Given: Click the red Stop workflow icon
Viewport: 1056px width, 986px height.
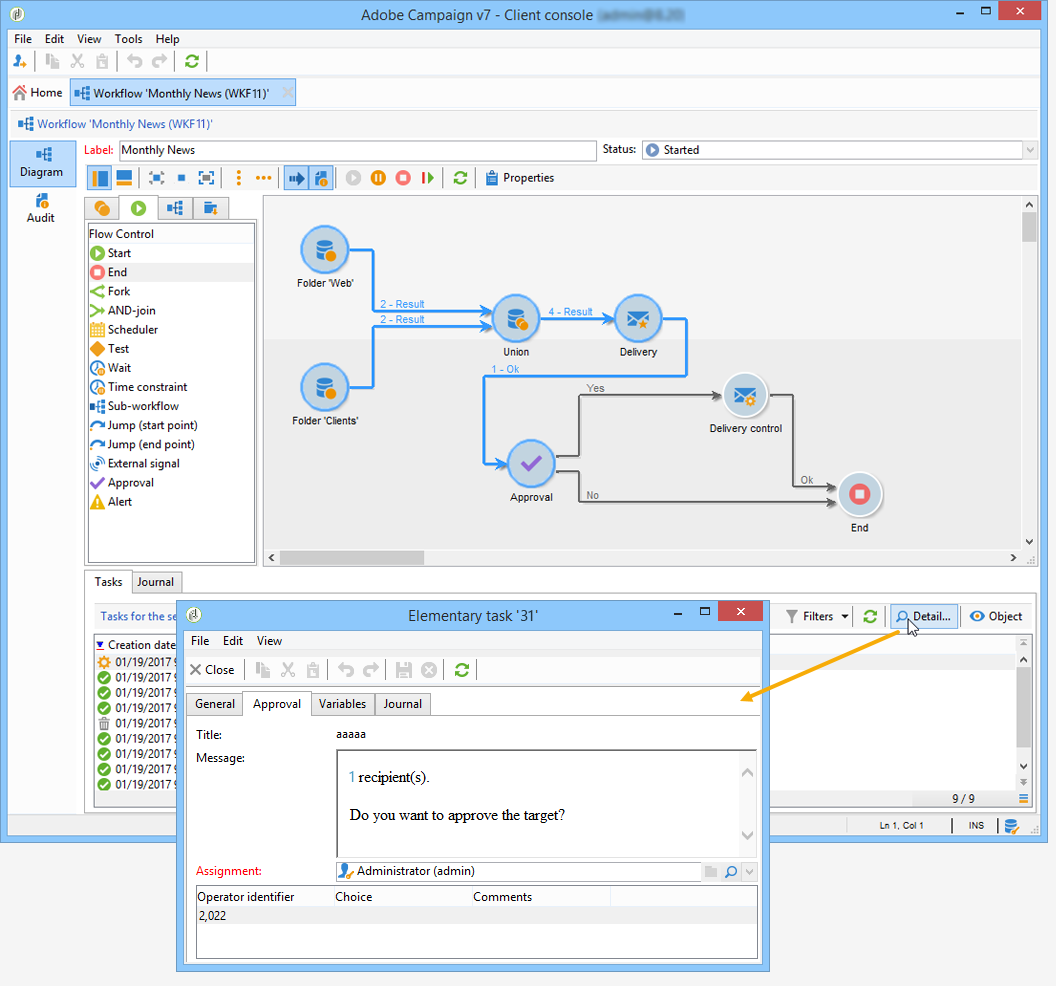Looking at the screenshot, I should click(403, 178).
